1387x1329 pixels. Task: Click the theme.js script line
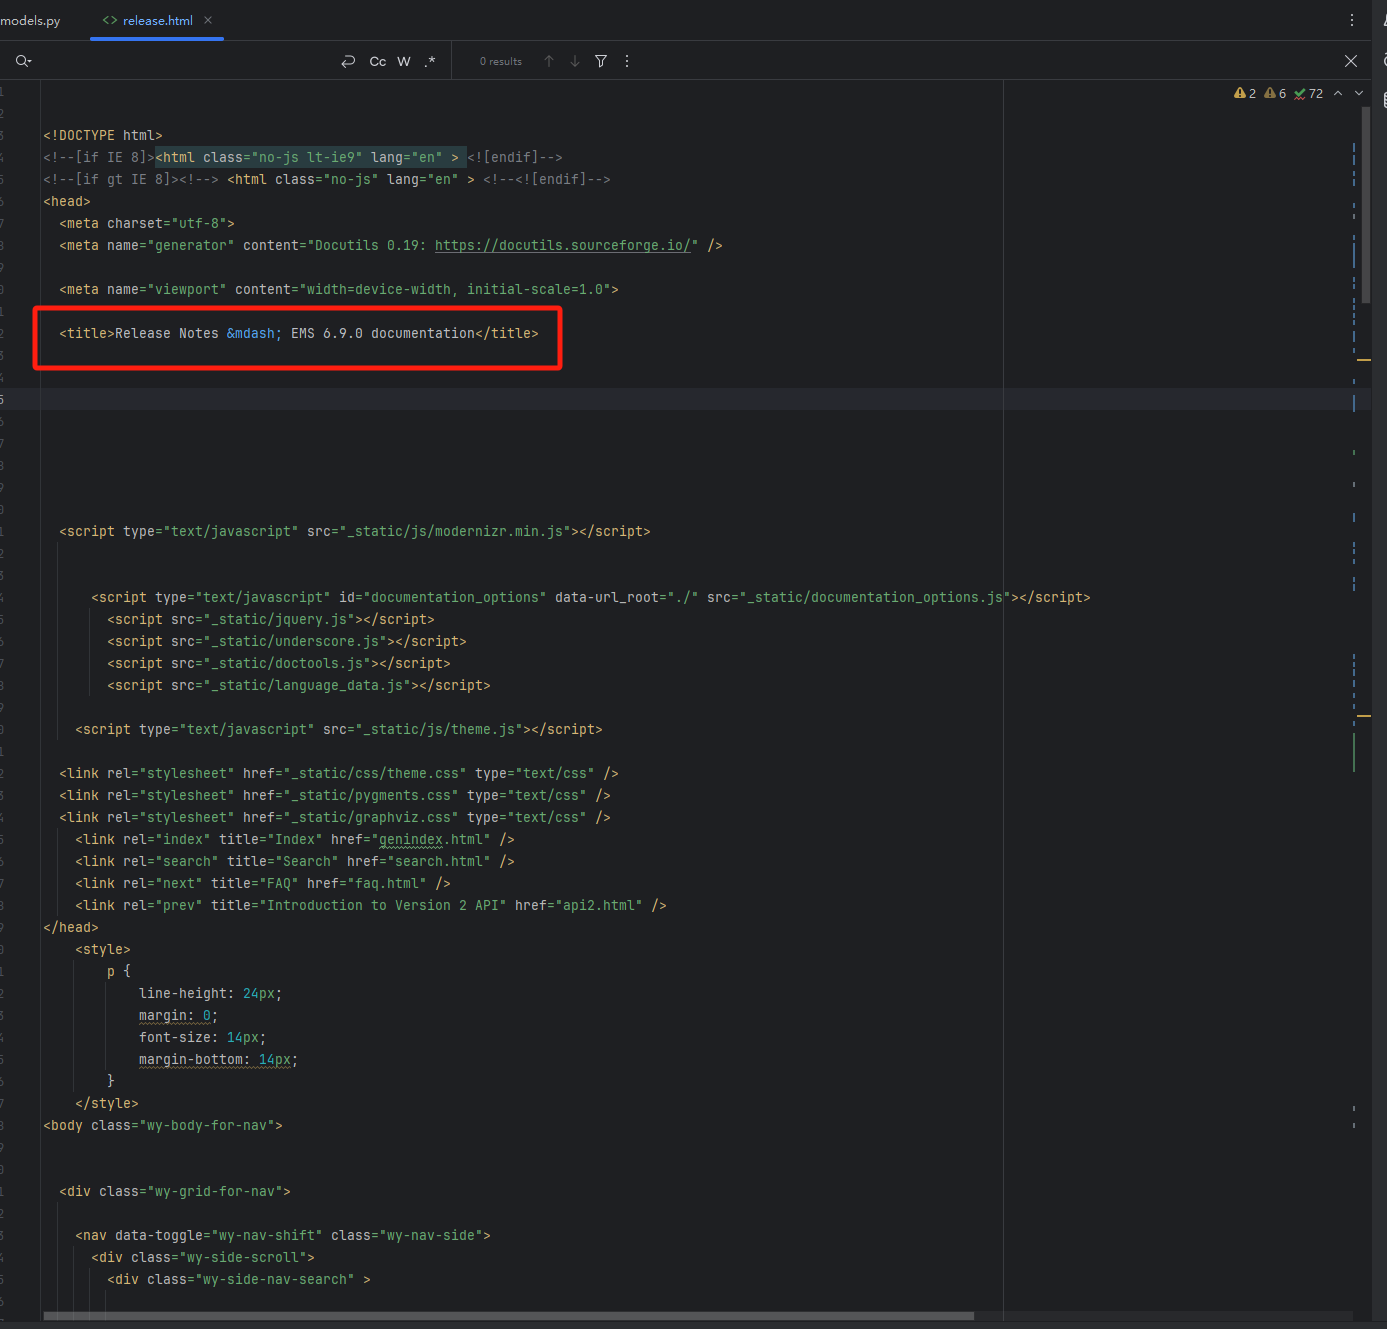pos(339,729)
